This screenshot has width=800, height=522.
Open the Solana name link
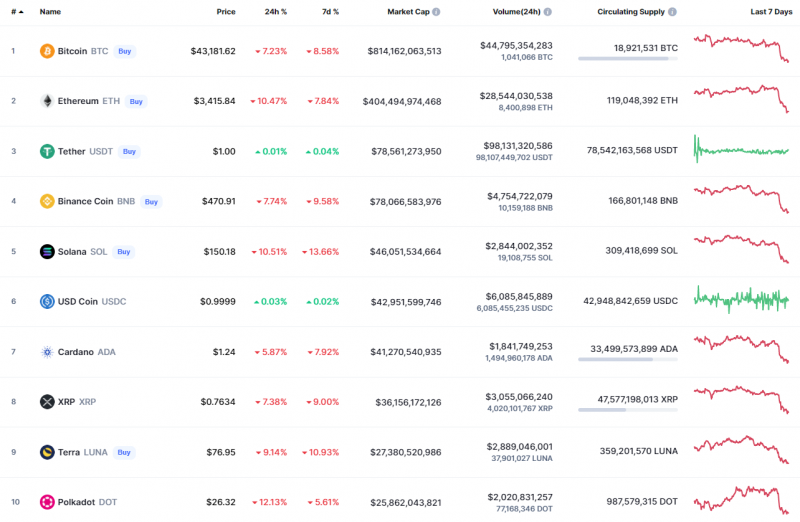[x=72, y=252]
